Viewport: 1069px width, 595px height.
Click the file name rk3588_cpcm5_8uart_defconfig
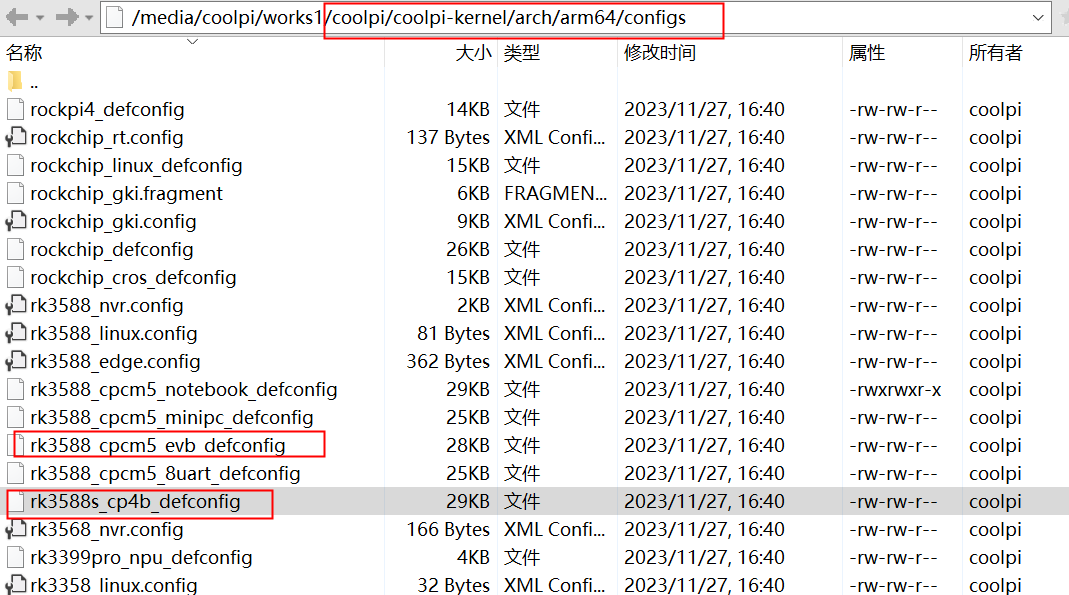click(x=165, y=472)
